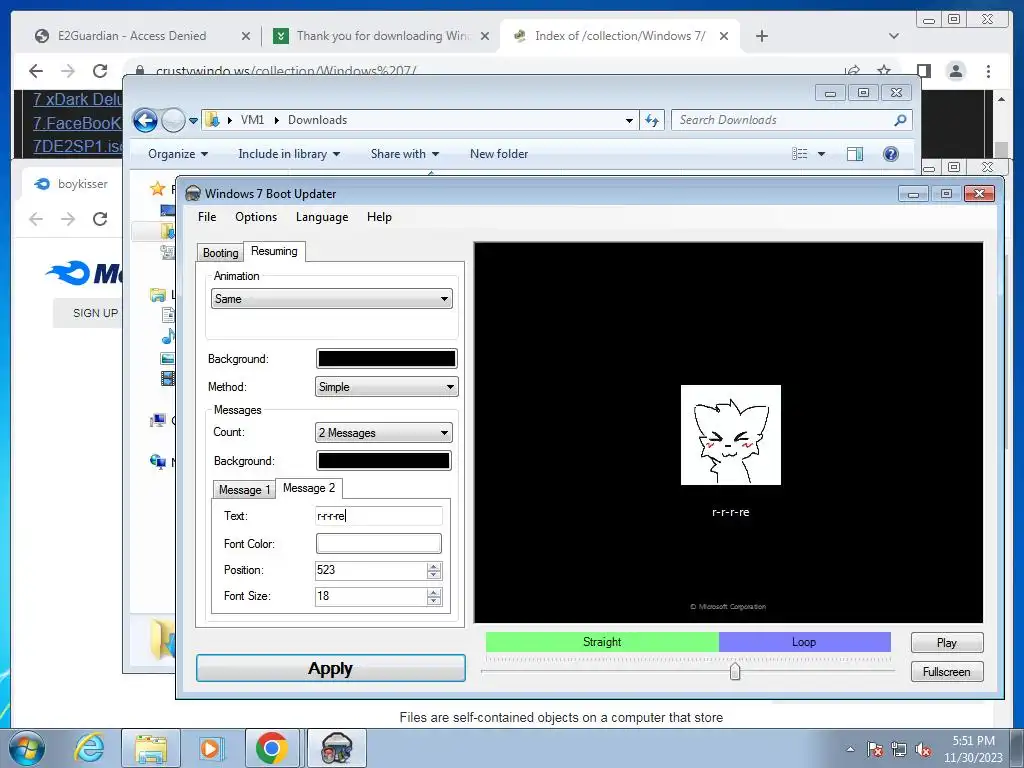Decrease Font Size with the down arrow
Screen dimensions: 1024x768
(x=434, y=601)
